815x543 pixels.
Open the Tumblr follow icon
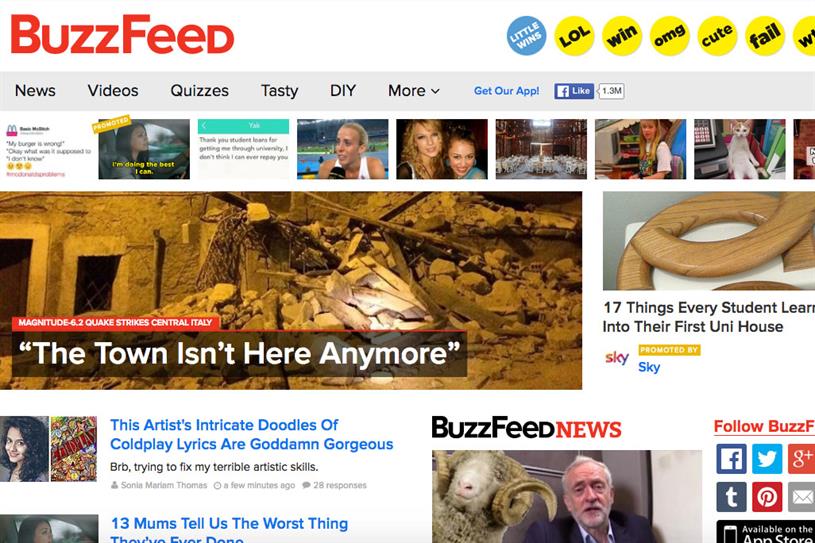731,497
